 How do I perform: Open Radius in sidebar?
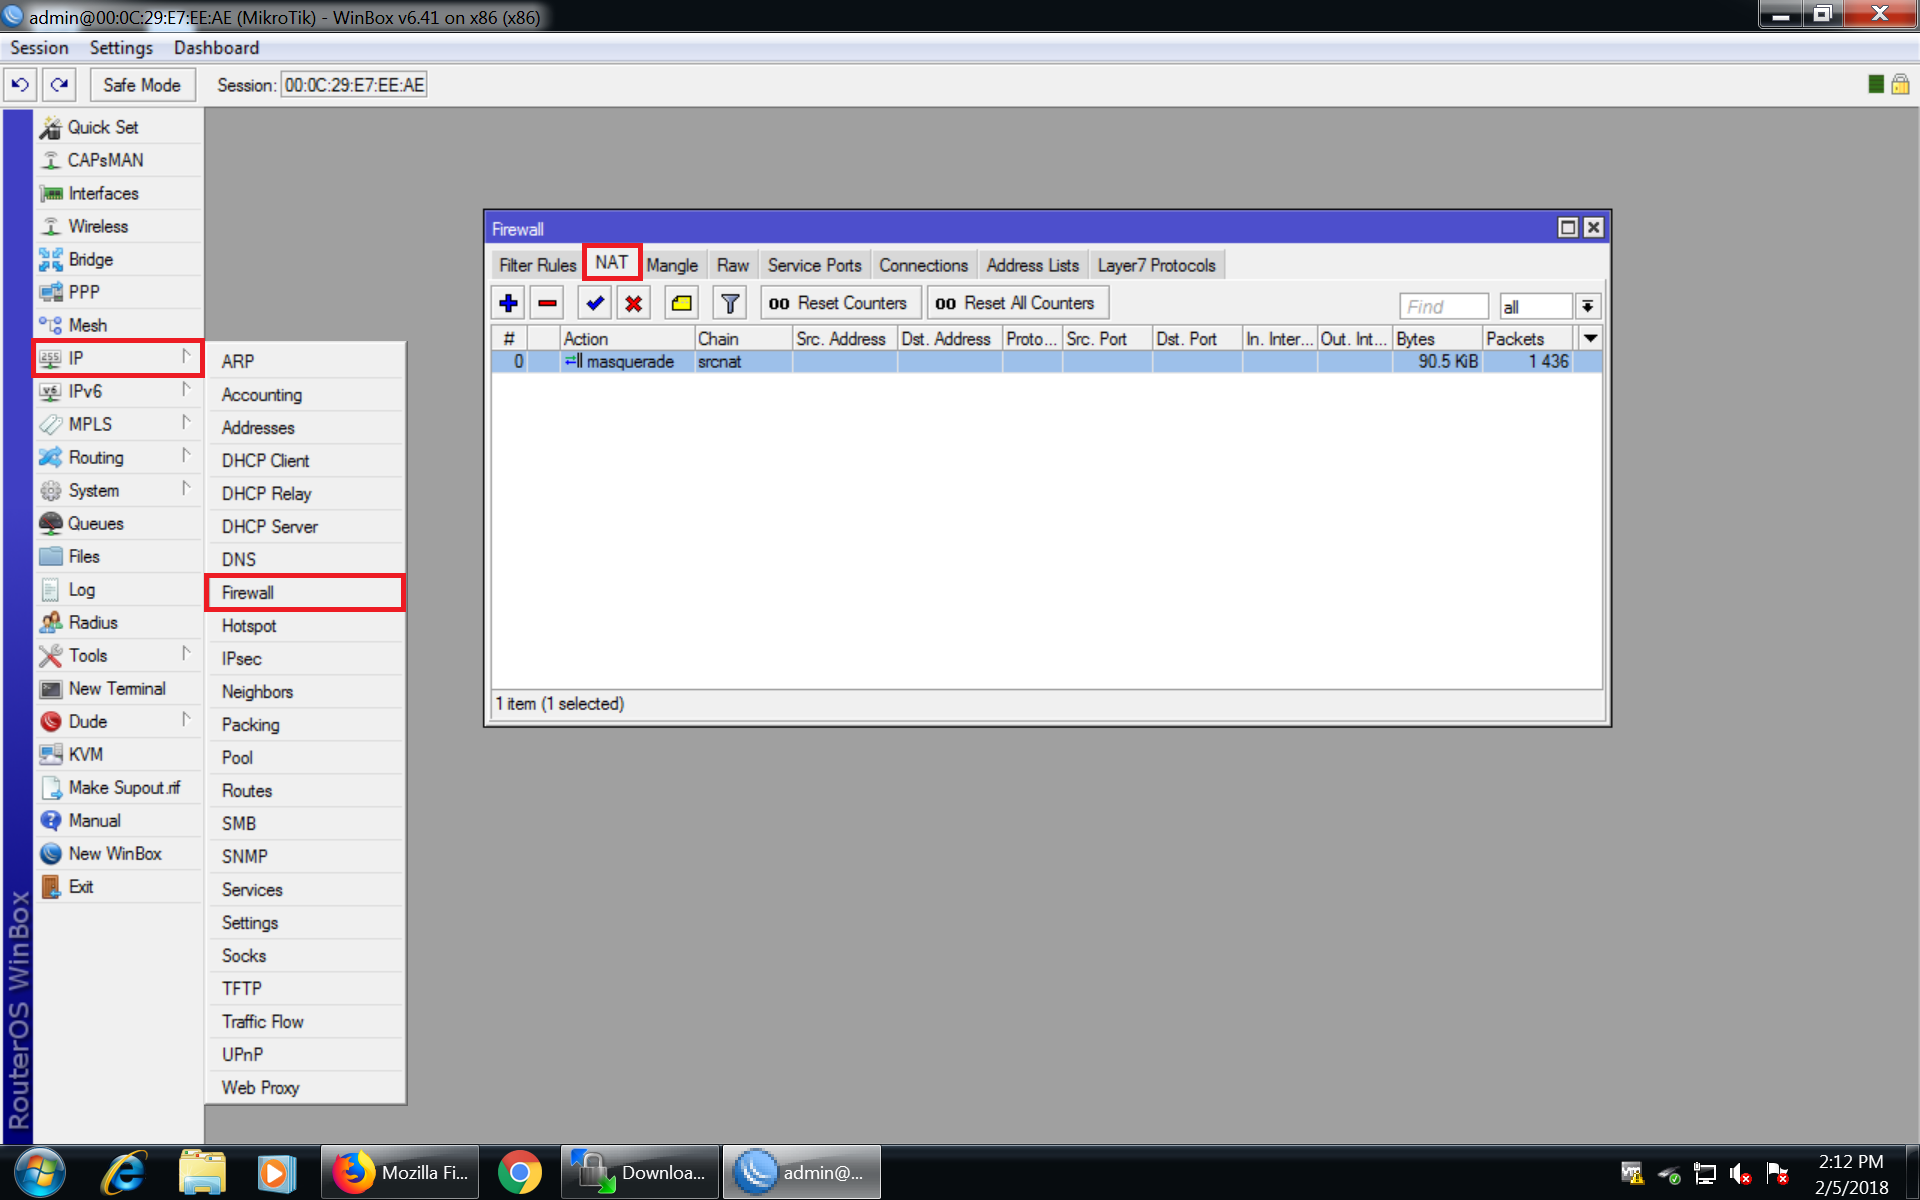point(118,622)
